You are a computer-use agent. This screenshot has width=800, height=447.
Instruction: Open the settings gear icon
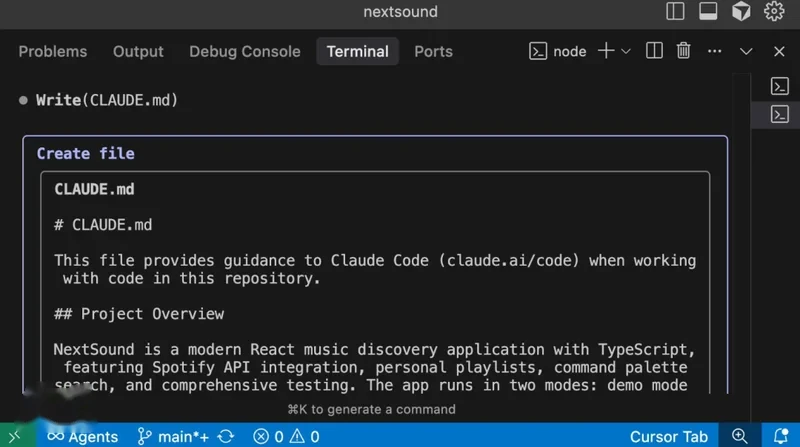[774, 11]
